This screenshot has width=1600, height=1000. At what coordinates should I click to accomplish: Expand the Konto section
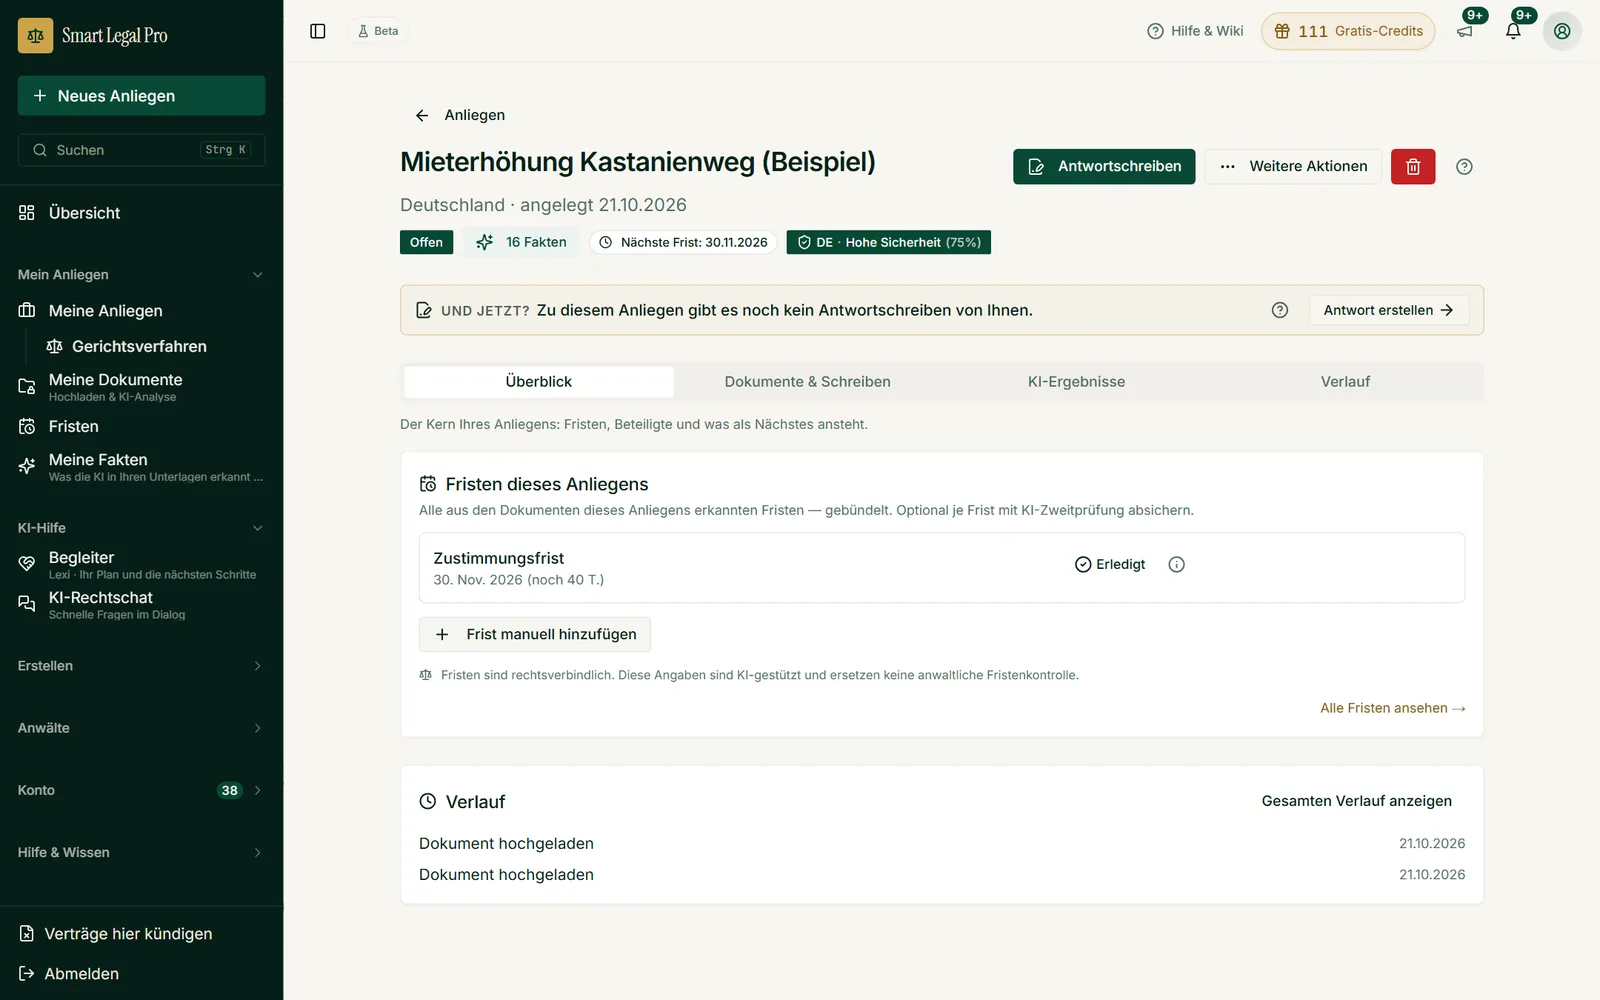tap(141, 790)
